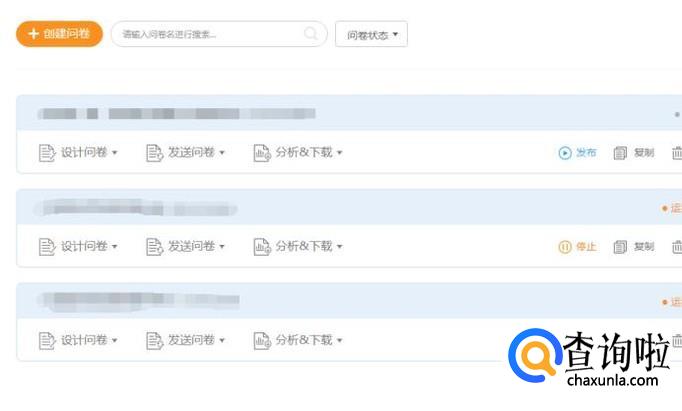
Task: Click the 发布 publish play icon
Action: (565, 153)
